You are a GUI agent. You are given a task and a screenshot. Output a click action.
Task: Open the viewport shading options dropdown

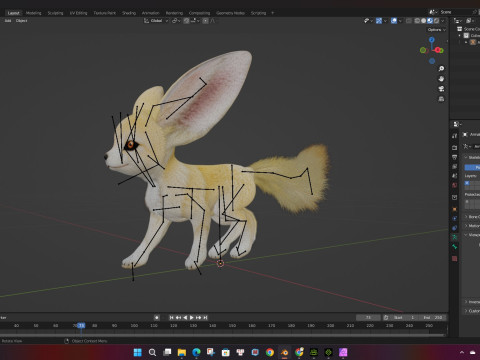[443, 21]
